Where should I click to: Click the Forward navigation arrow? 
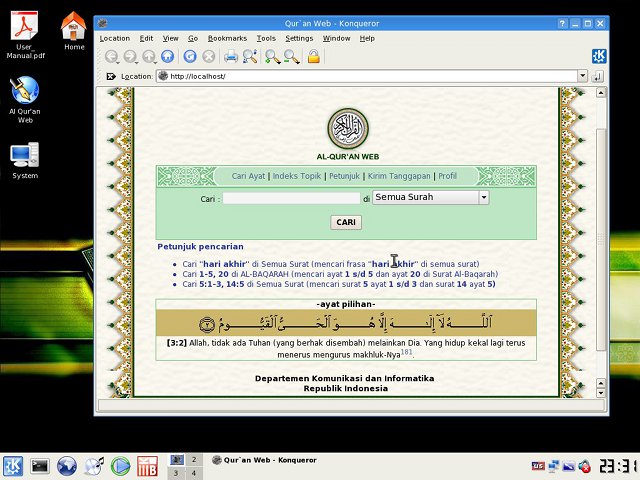130,56
